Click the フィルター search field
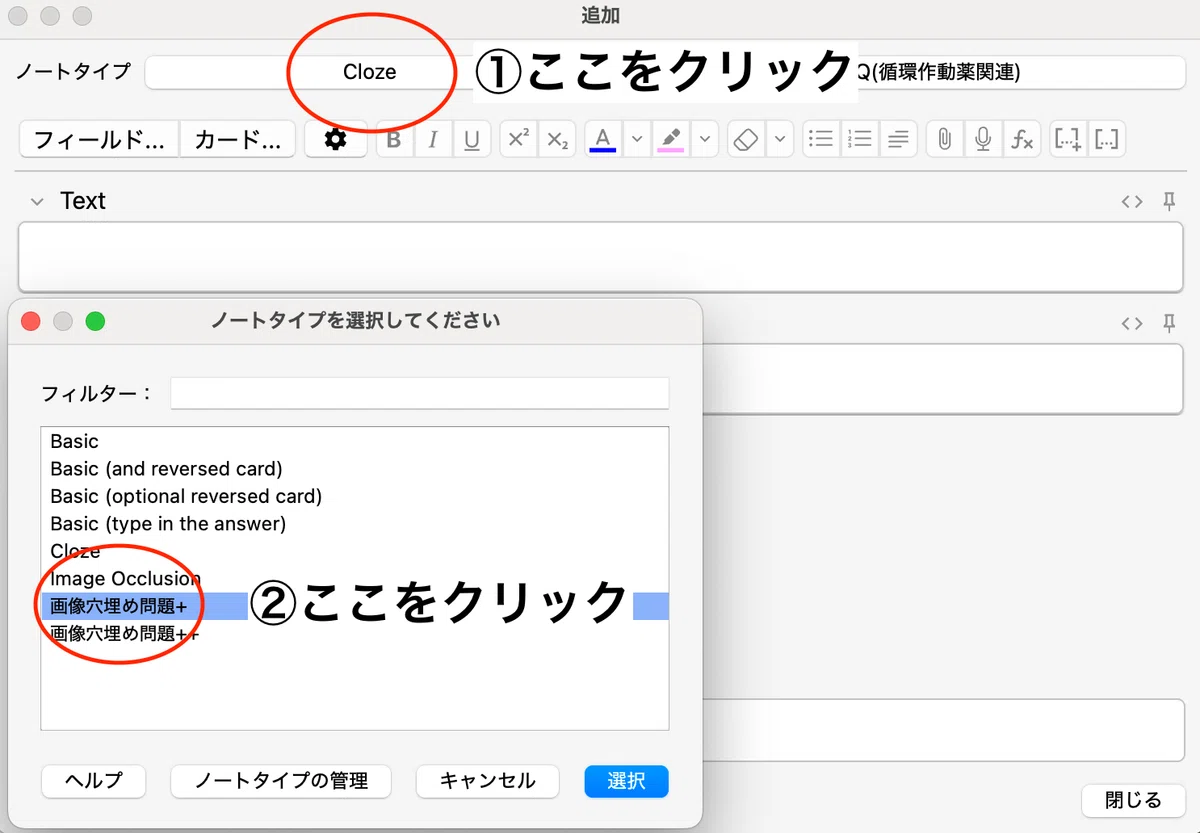This screenshot has height=833, width=1200. coord(420,393)
